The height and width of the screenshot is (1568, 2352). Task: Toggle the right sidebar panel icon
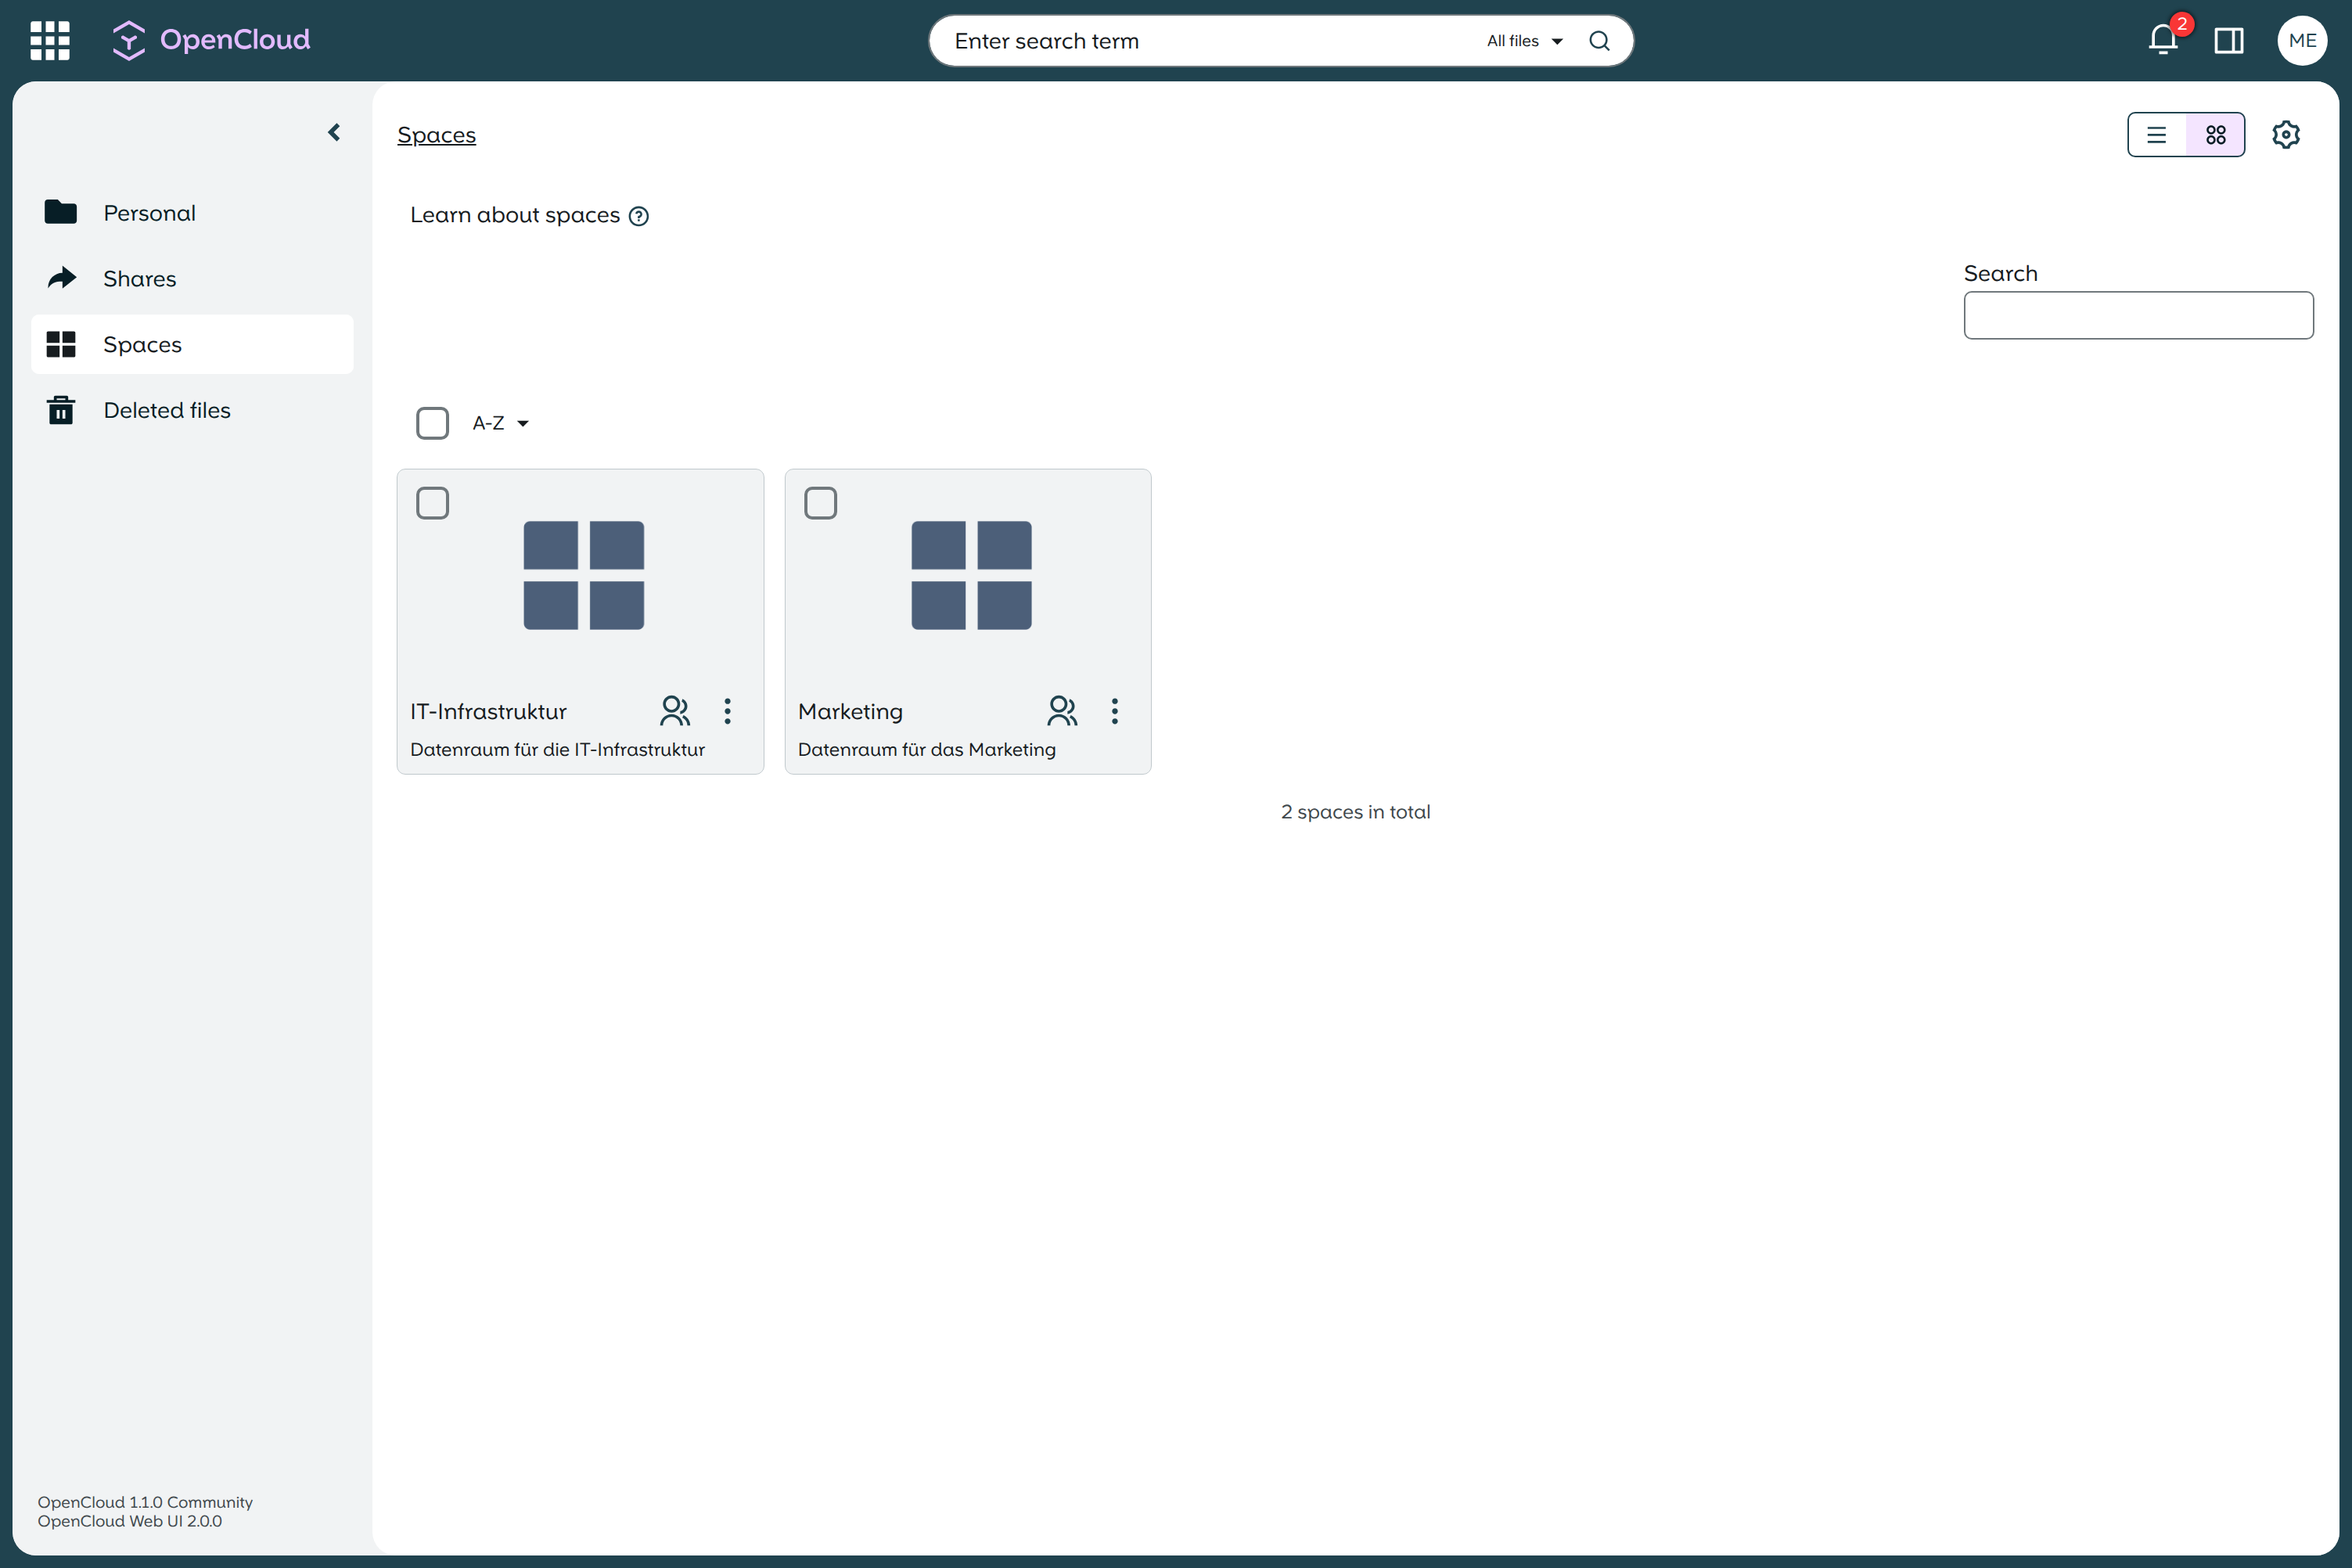[2229, 41]
